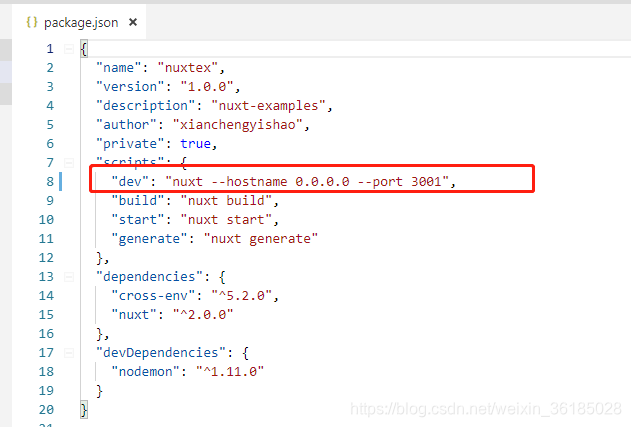This screenshot has width=631, height=427.
Task: Click the true value on line 6
Action: pos(195,144)
